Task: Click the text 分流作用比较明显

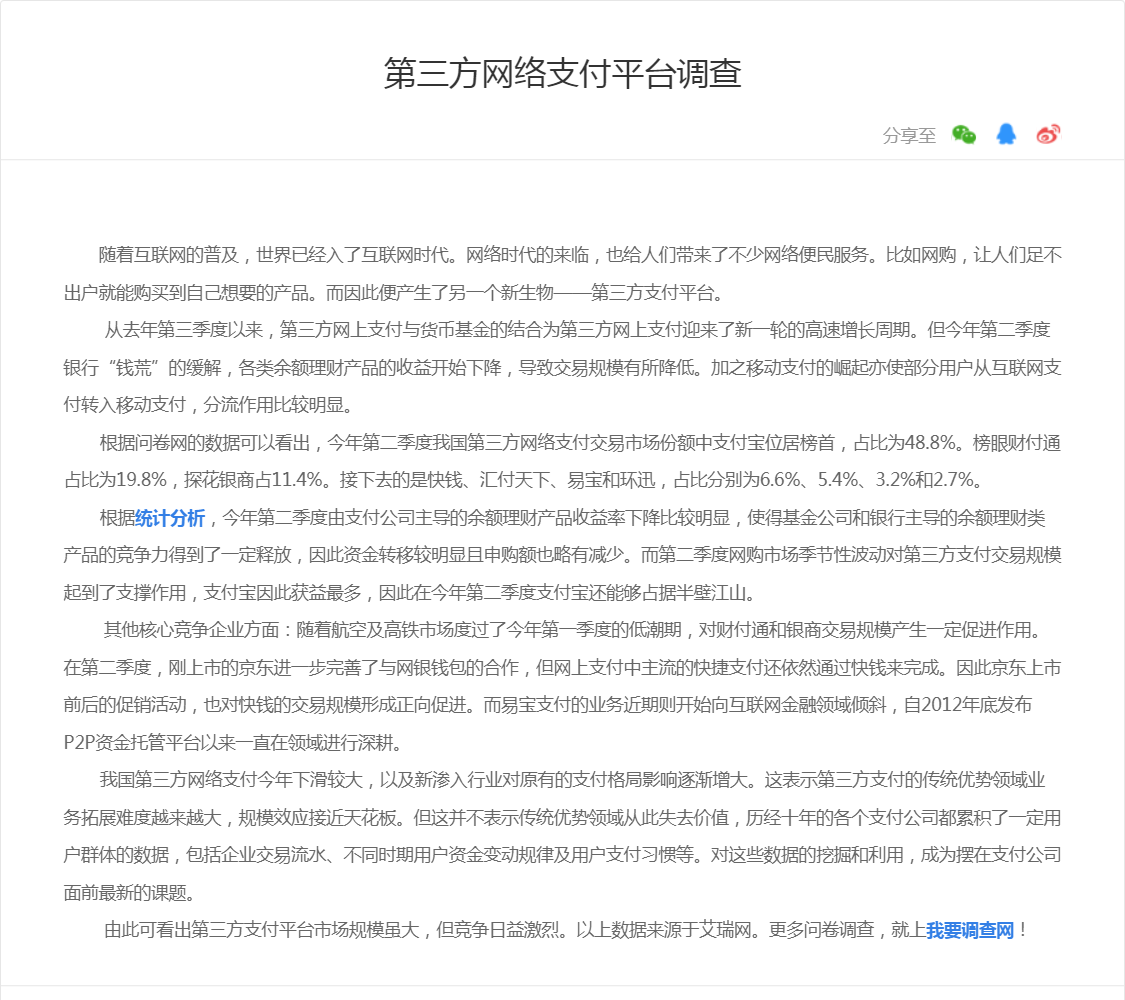Action: 273,405
